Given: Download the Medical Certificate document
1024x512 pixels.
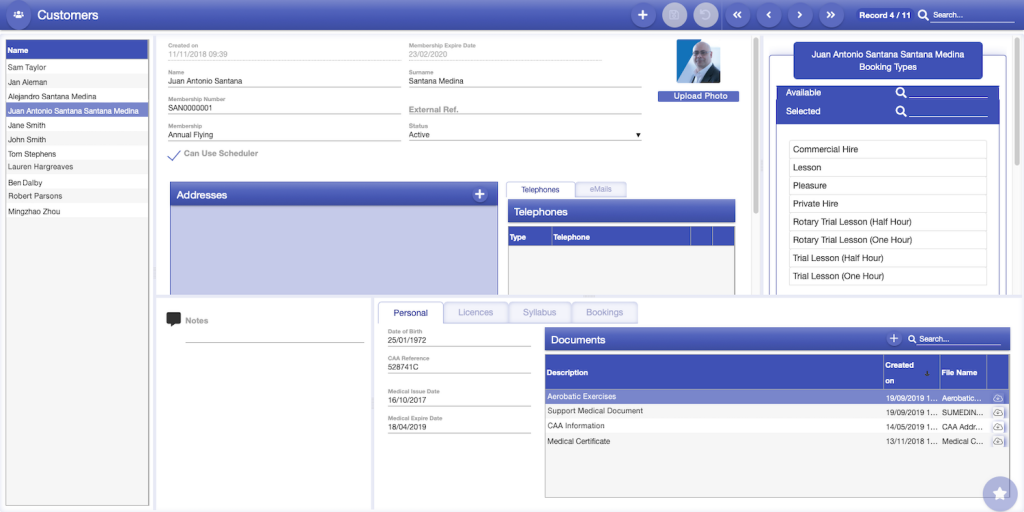Looking at the screenshot, I should click(x=997, y=441).
